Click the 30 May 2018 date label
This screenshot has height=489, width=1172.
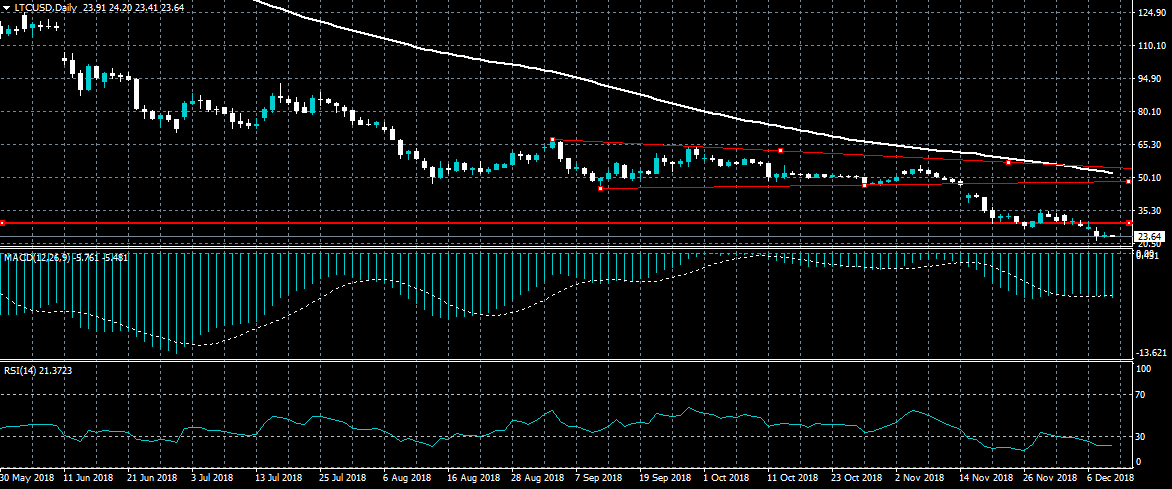(27, 479)
